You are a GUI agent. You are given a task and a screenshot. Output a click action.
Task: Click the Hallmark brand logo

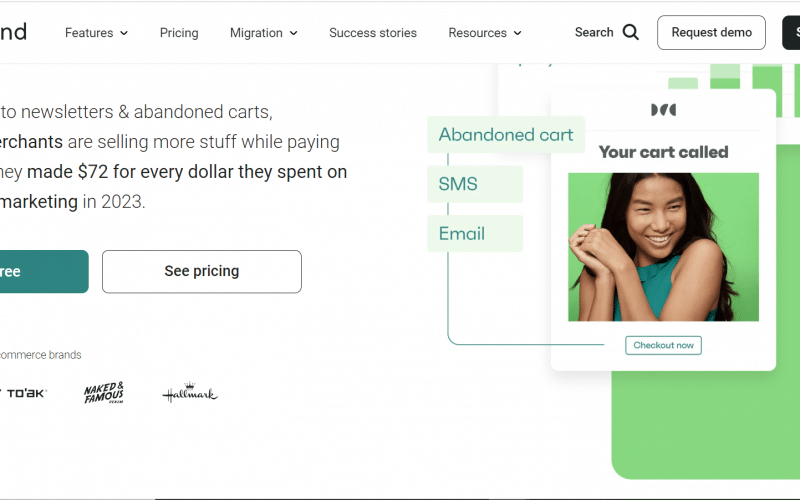tap(190, 394)
